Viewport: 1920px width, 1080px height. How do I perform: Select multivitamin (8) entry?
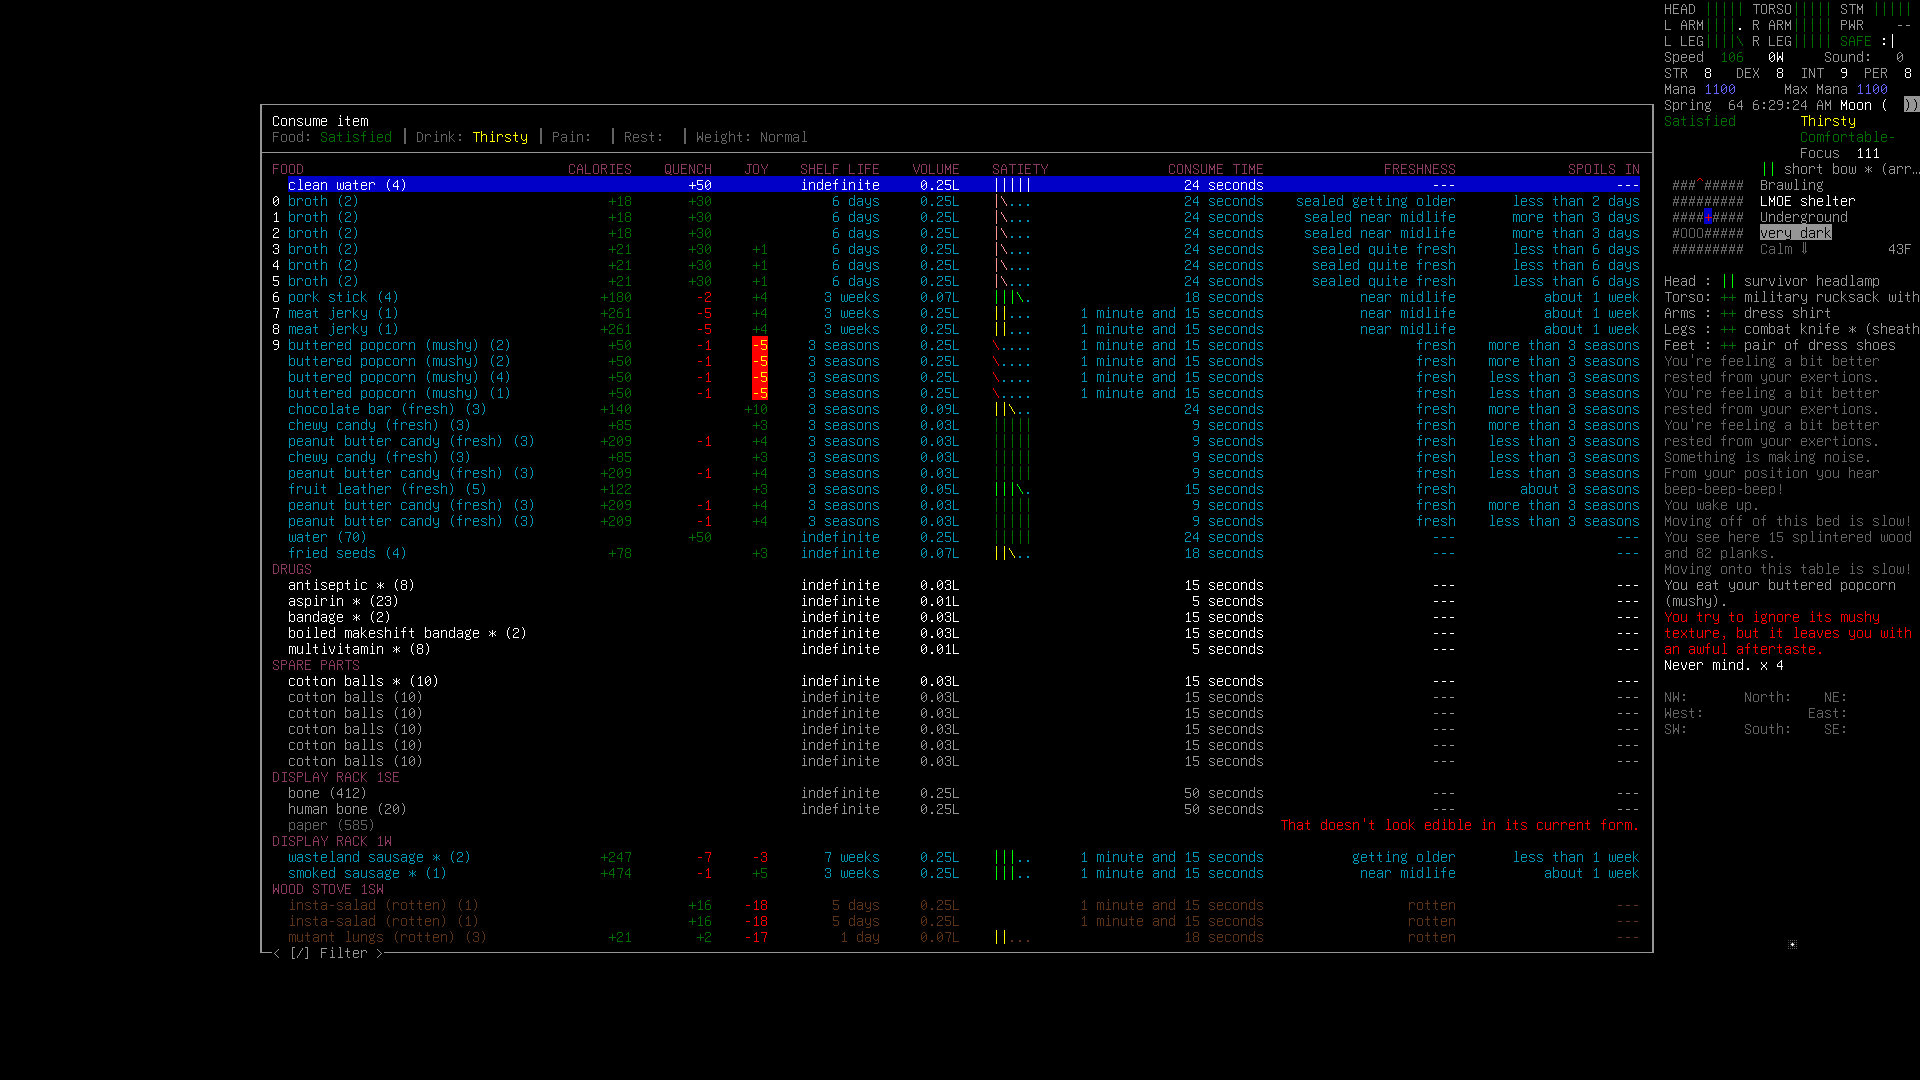358,649
